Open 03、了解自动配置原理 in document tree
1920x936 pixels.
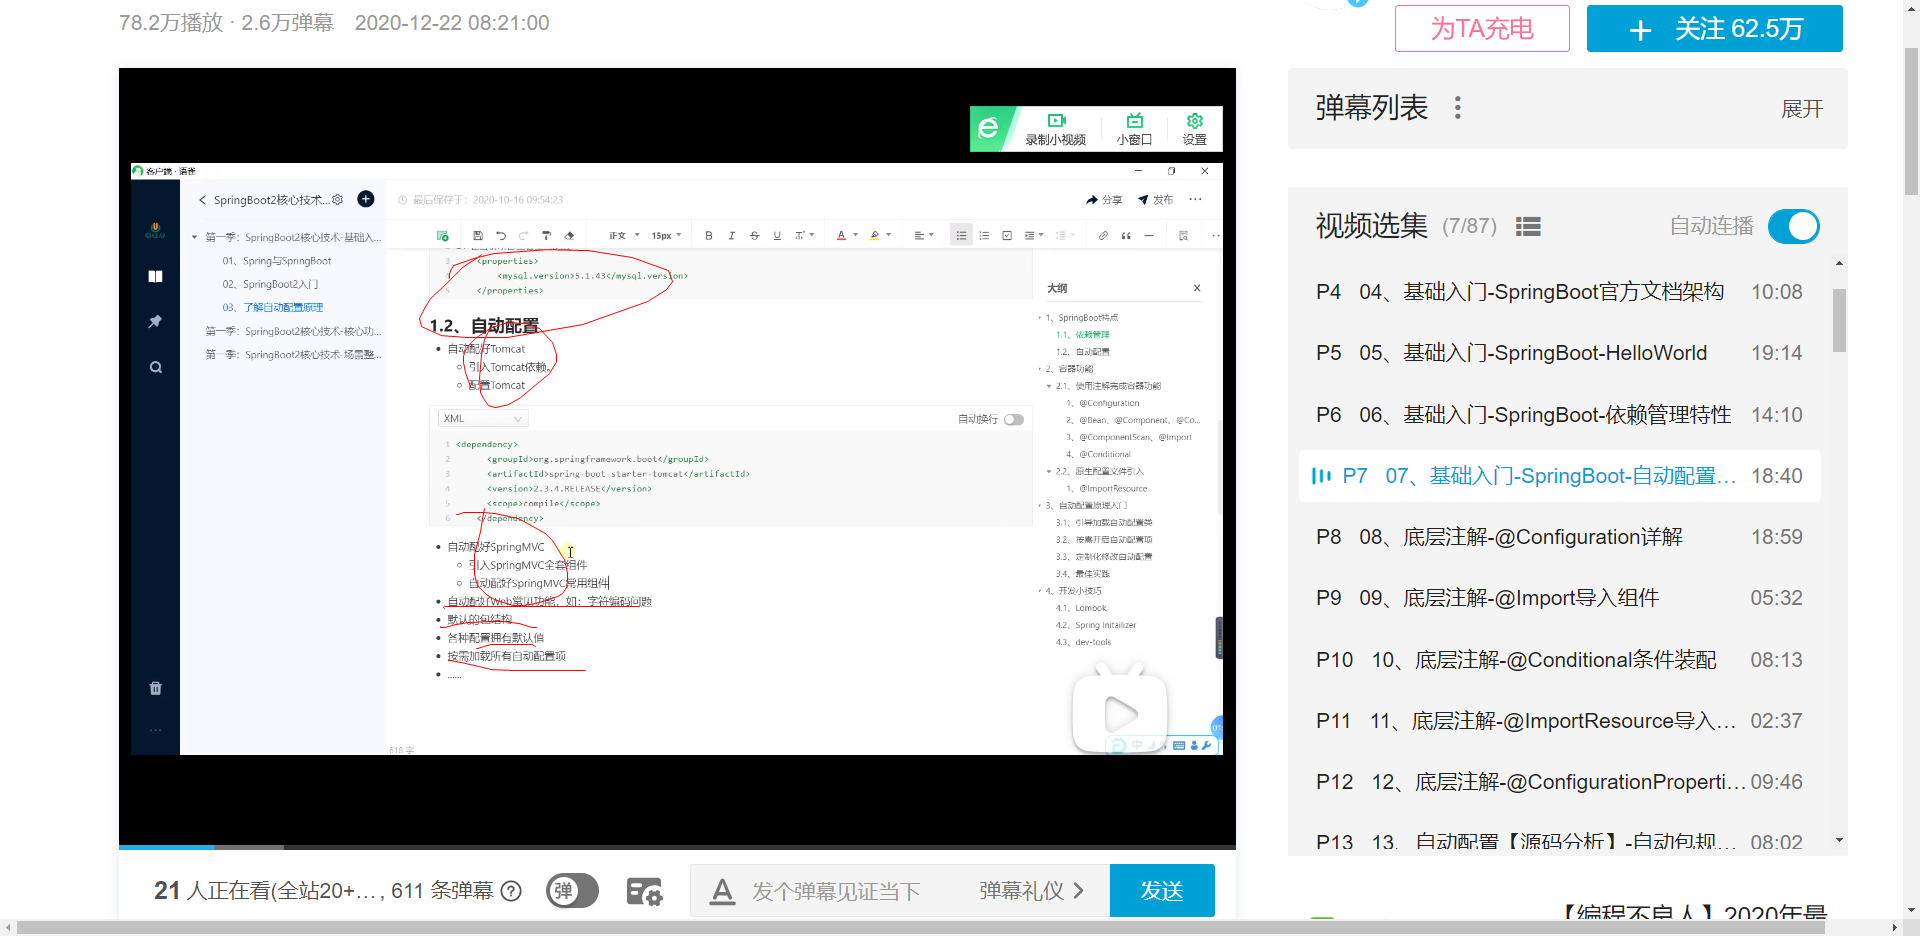[x=273, y=308]
